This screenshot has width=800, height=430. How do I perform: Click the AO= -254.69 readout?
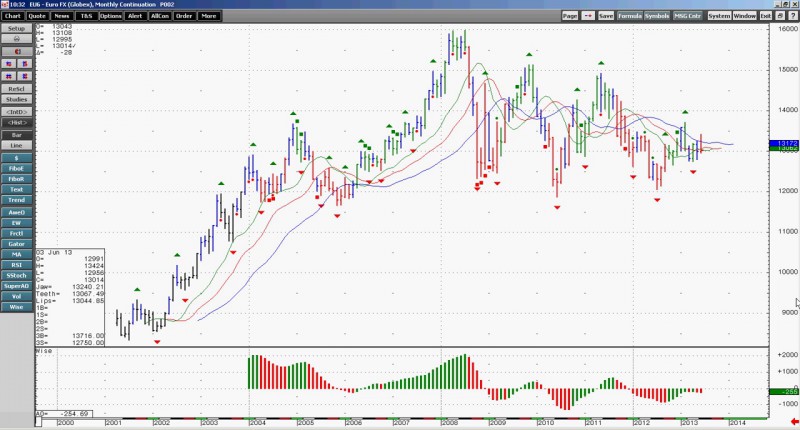pyautogui.click(x=64, y=414)
